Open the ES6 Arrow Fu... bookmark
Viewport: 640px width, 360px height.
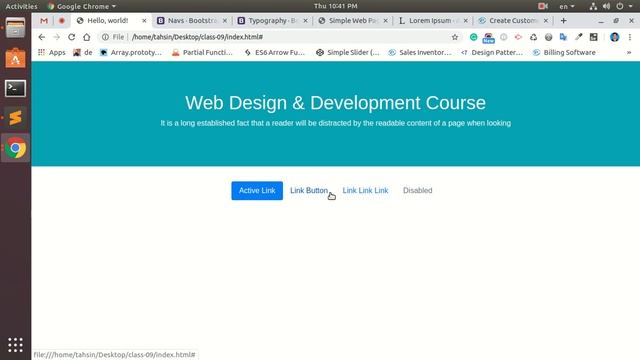(x=274, y=52)
